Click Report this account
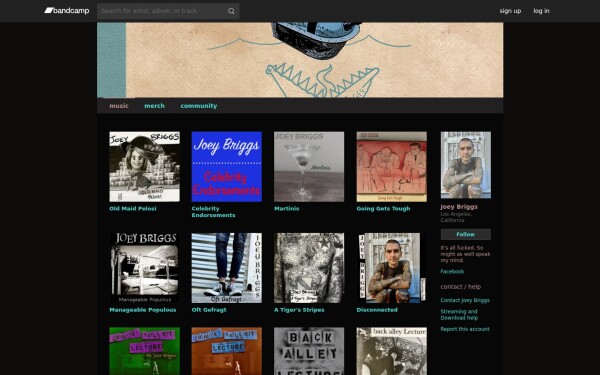 point(465,329)
